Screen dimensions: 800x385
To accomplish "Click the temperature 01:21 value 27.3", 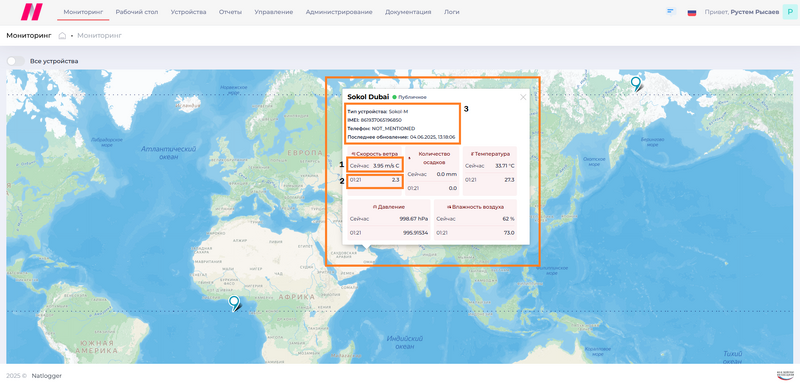I will coord(510,180).
